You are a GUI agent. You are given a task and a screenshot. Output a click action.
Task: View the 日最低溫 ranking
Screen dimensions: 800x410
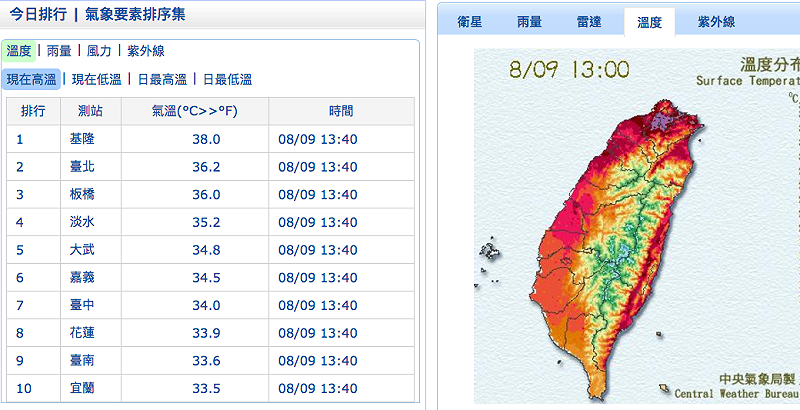coord(228,79)
